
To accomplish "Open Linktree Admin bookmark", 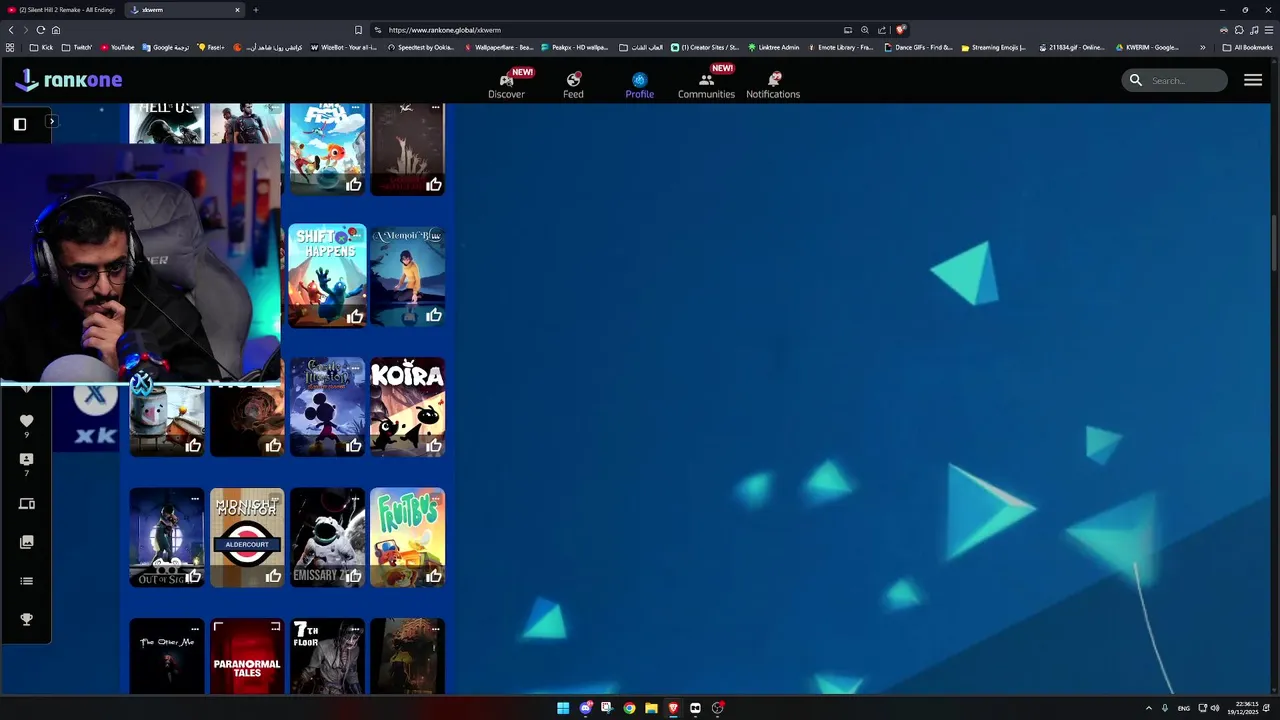I will tap(772, 47).
